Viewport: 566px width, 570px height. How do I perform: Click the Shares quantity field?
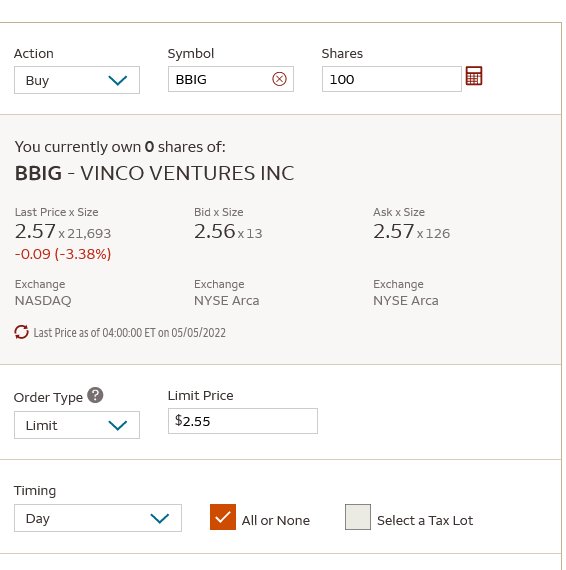392,79
